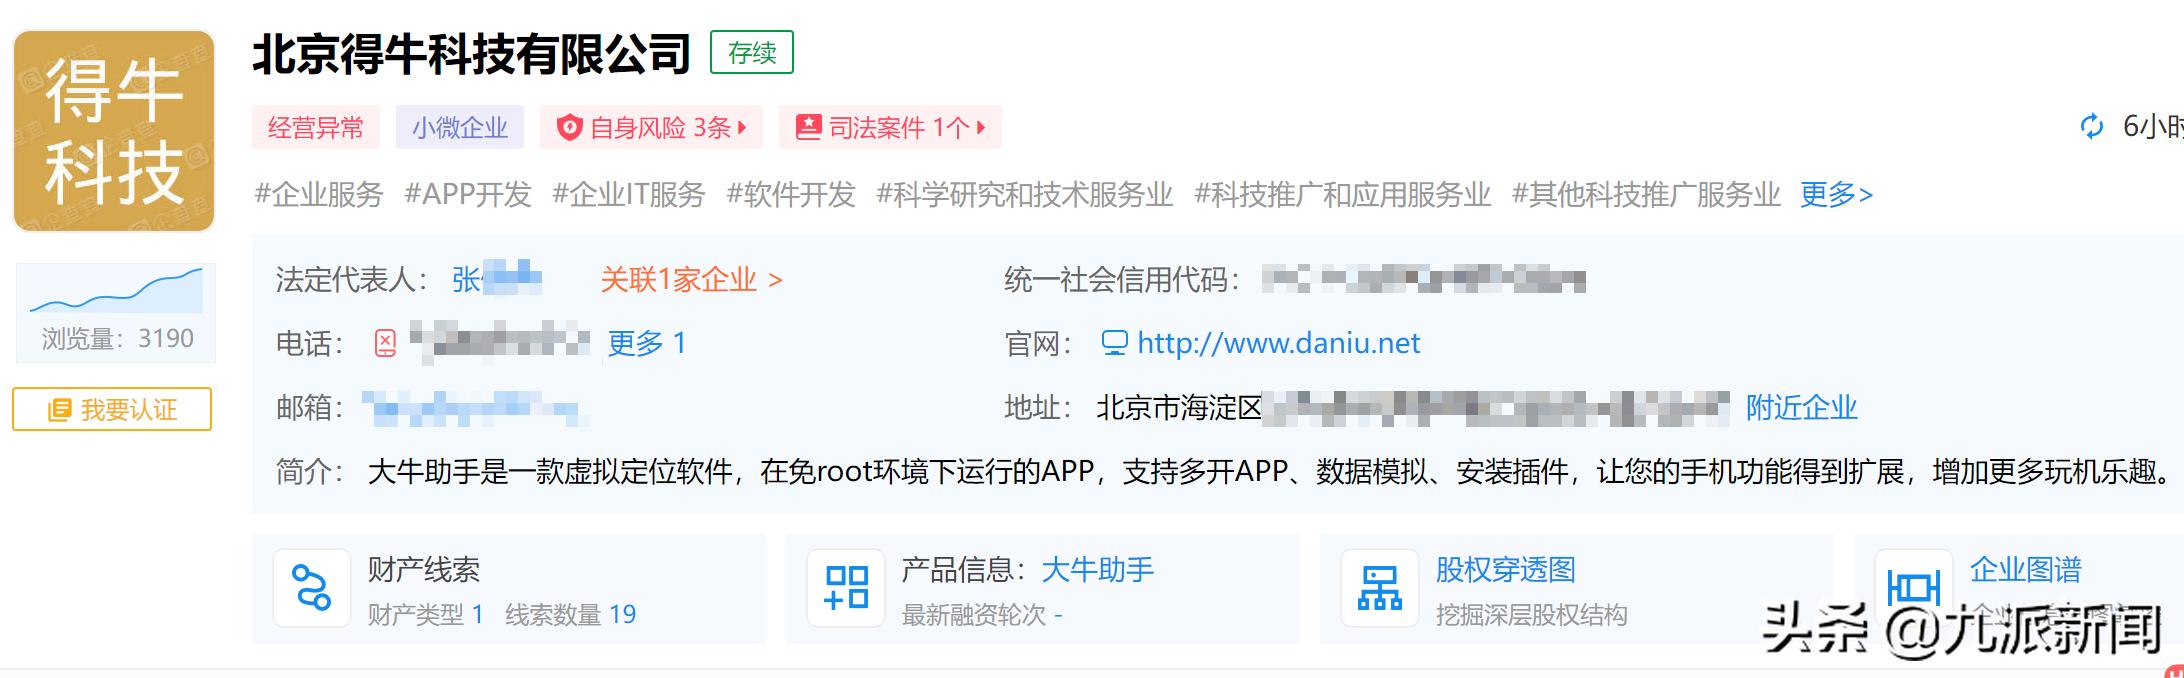Open the #软件开发 tag

click(x=791, y=194)
